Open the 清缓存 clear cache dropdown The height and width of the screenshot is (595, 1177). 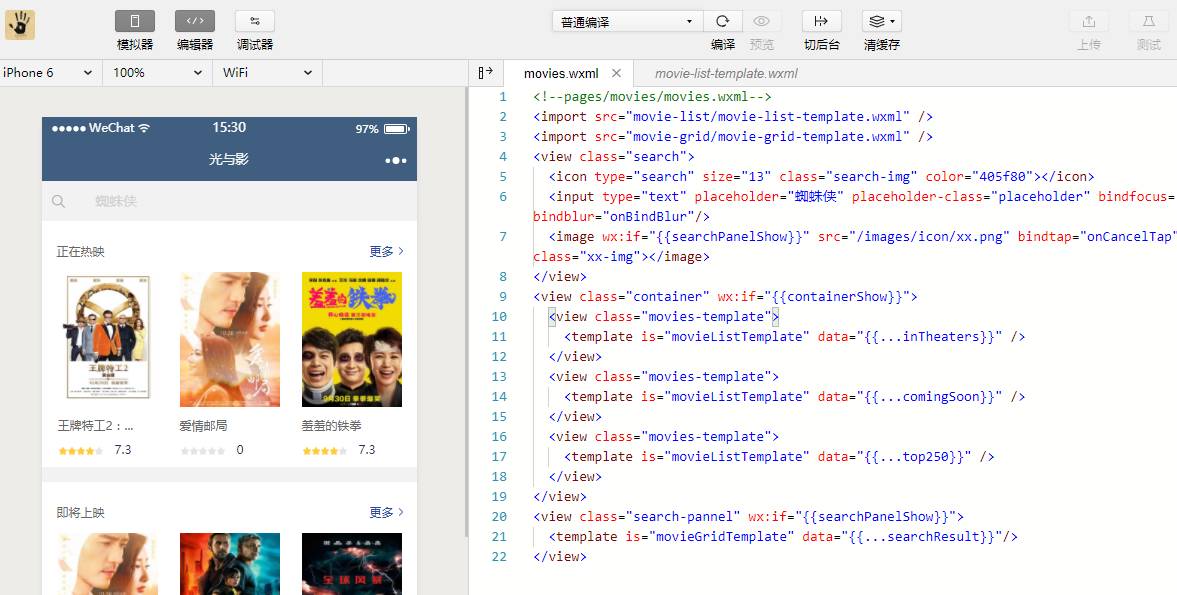[882, 21]
